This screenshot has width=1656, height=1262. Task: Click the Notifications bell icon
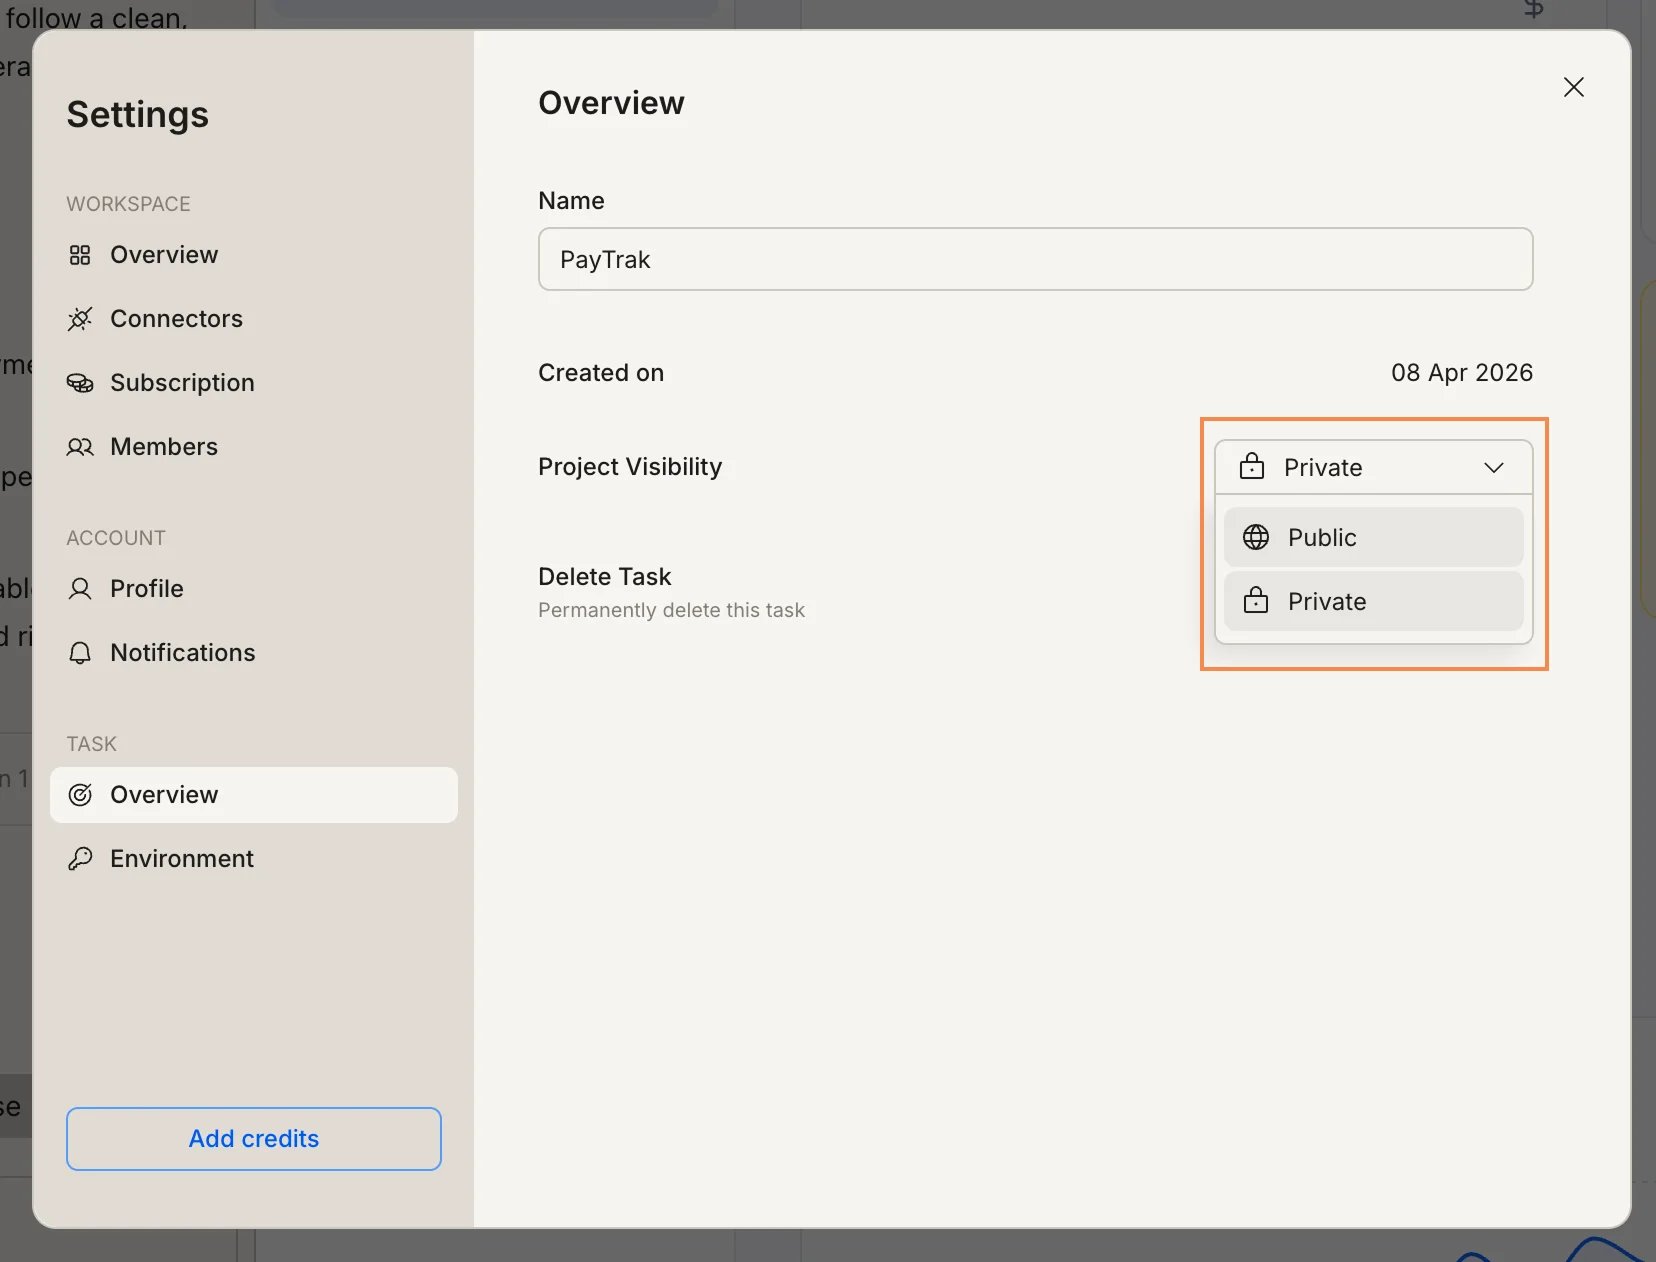tap(80, 653)
